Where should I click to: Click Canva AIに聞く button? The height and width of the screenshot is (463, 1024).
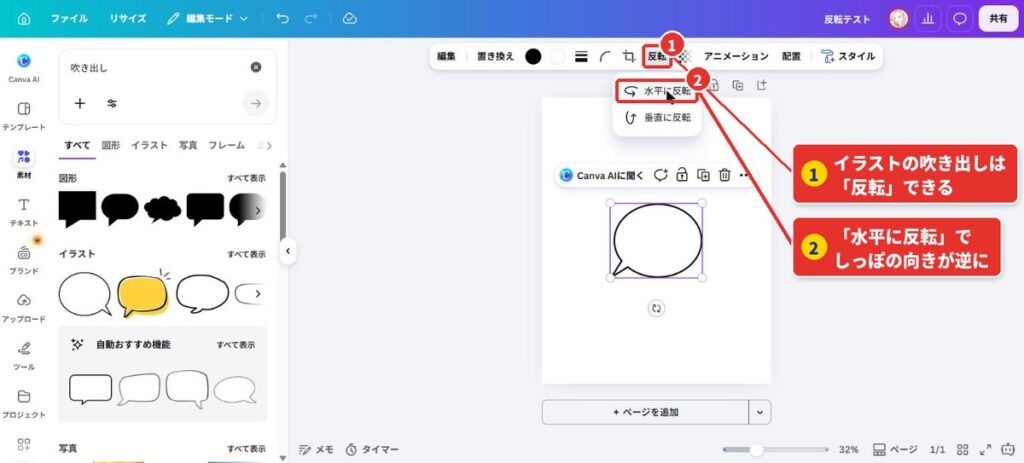[x=601, y=175]
